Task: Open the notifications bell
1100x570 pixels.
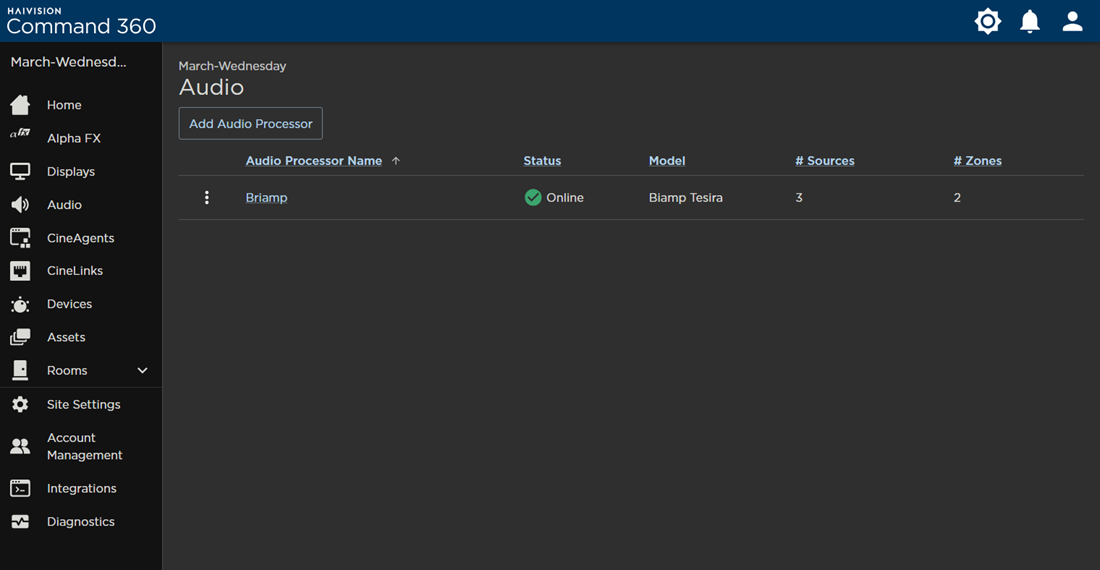Action: click(x=1029, y=21)
